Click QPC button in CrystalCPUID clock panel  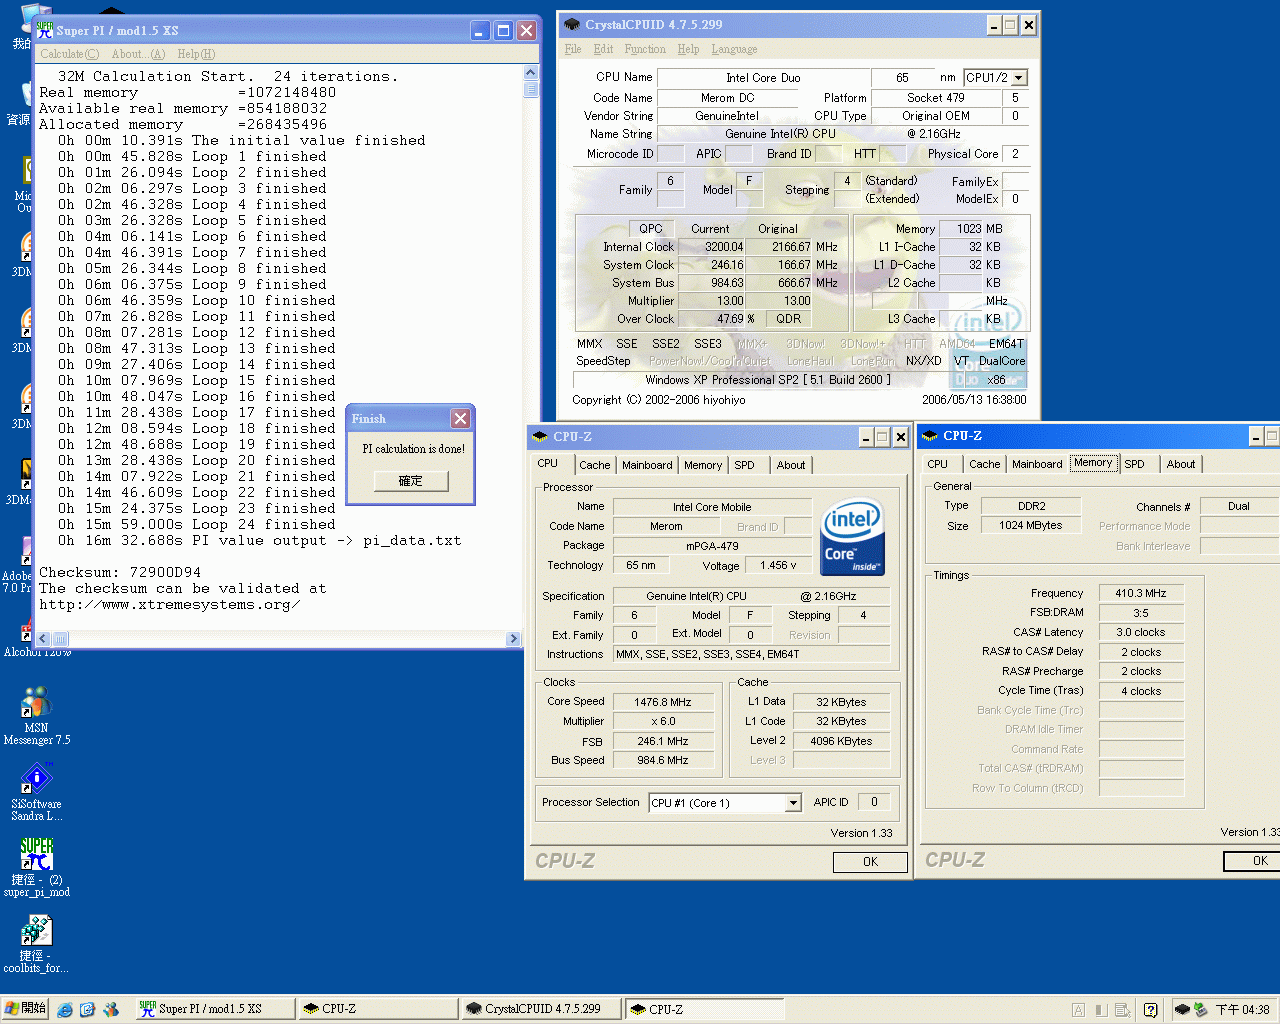tap(651, 229)
